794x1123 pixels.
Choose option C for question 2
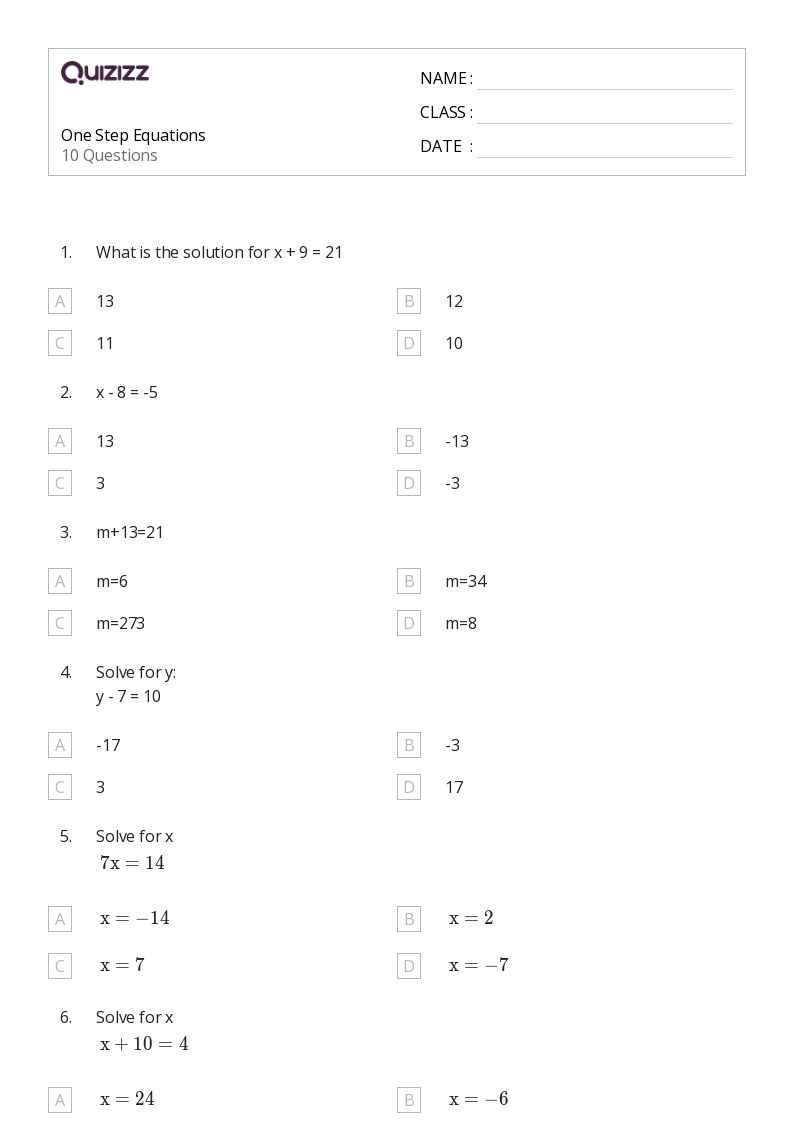point(60,483)
